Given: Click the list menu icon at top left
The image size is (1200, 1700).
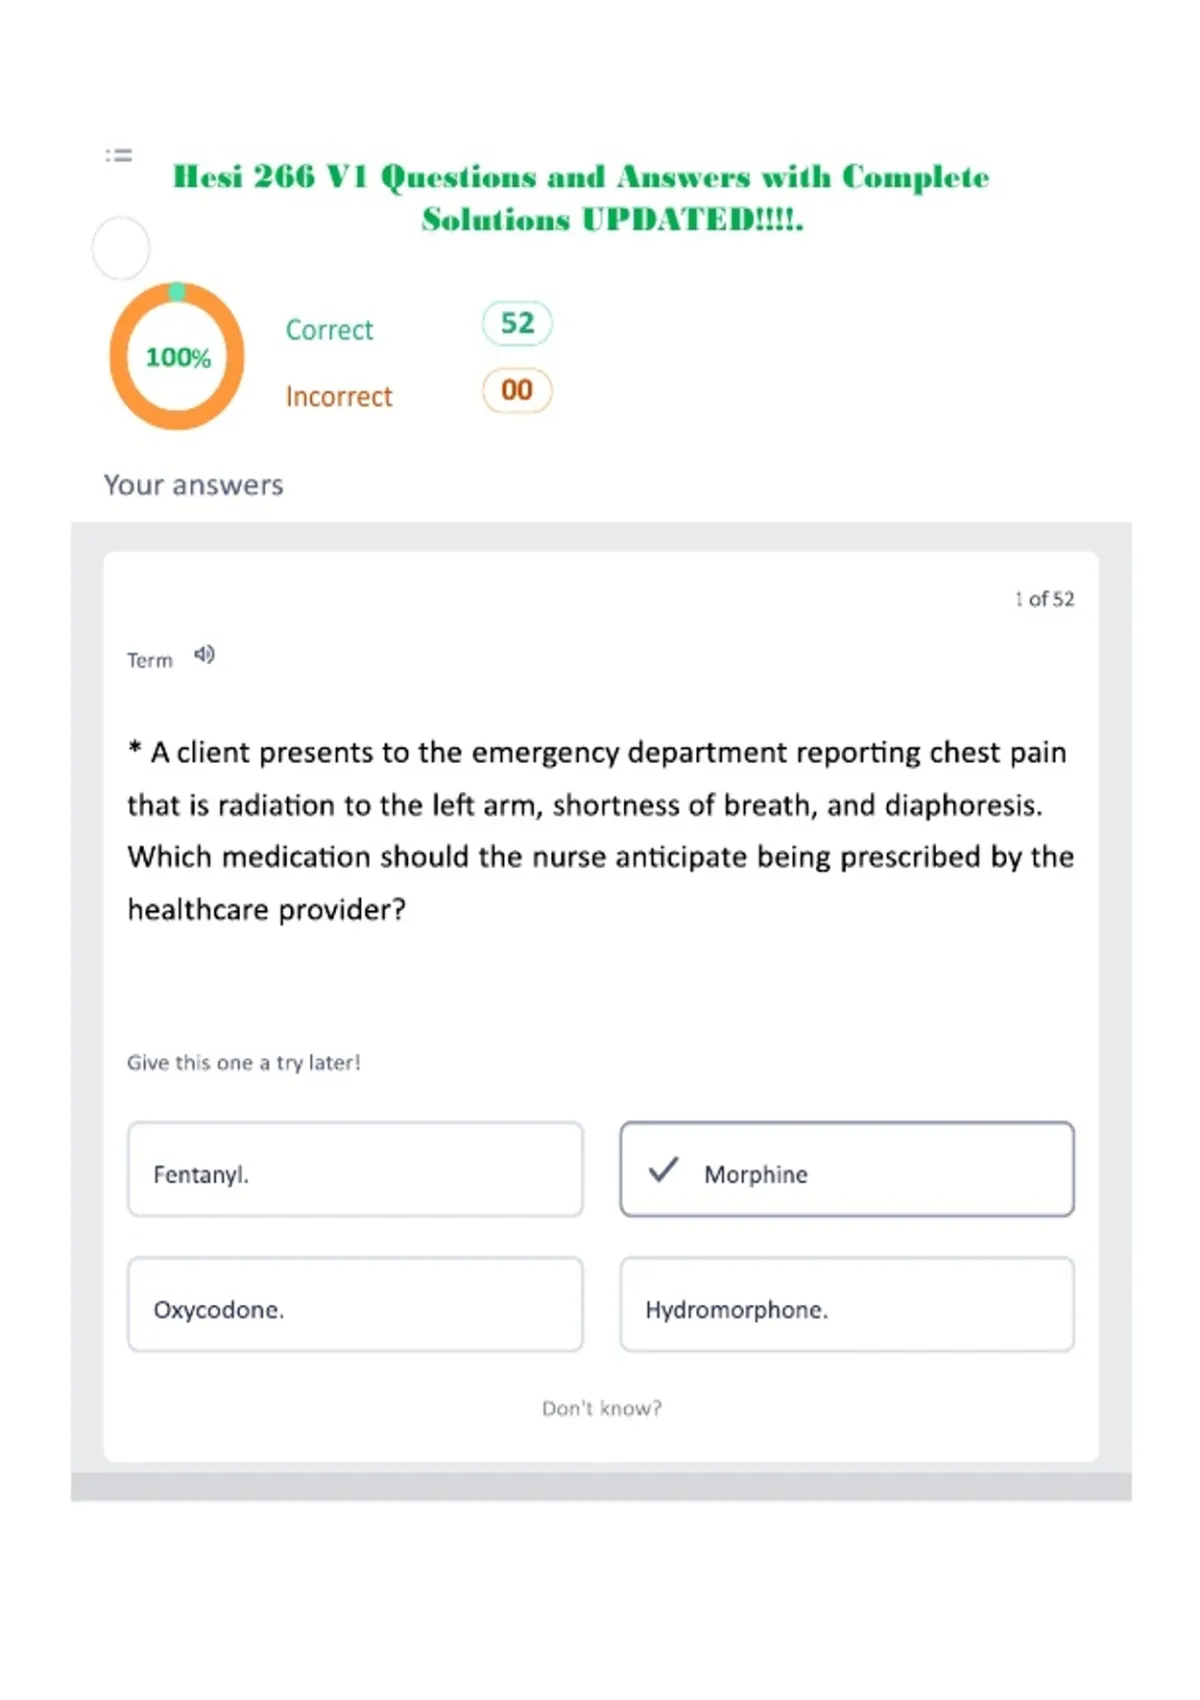Looking at the screenshot, I should click(119, 155).
